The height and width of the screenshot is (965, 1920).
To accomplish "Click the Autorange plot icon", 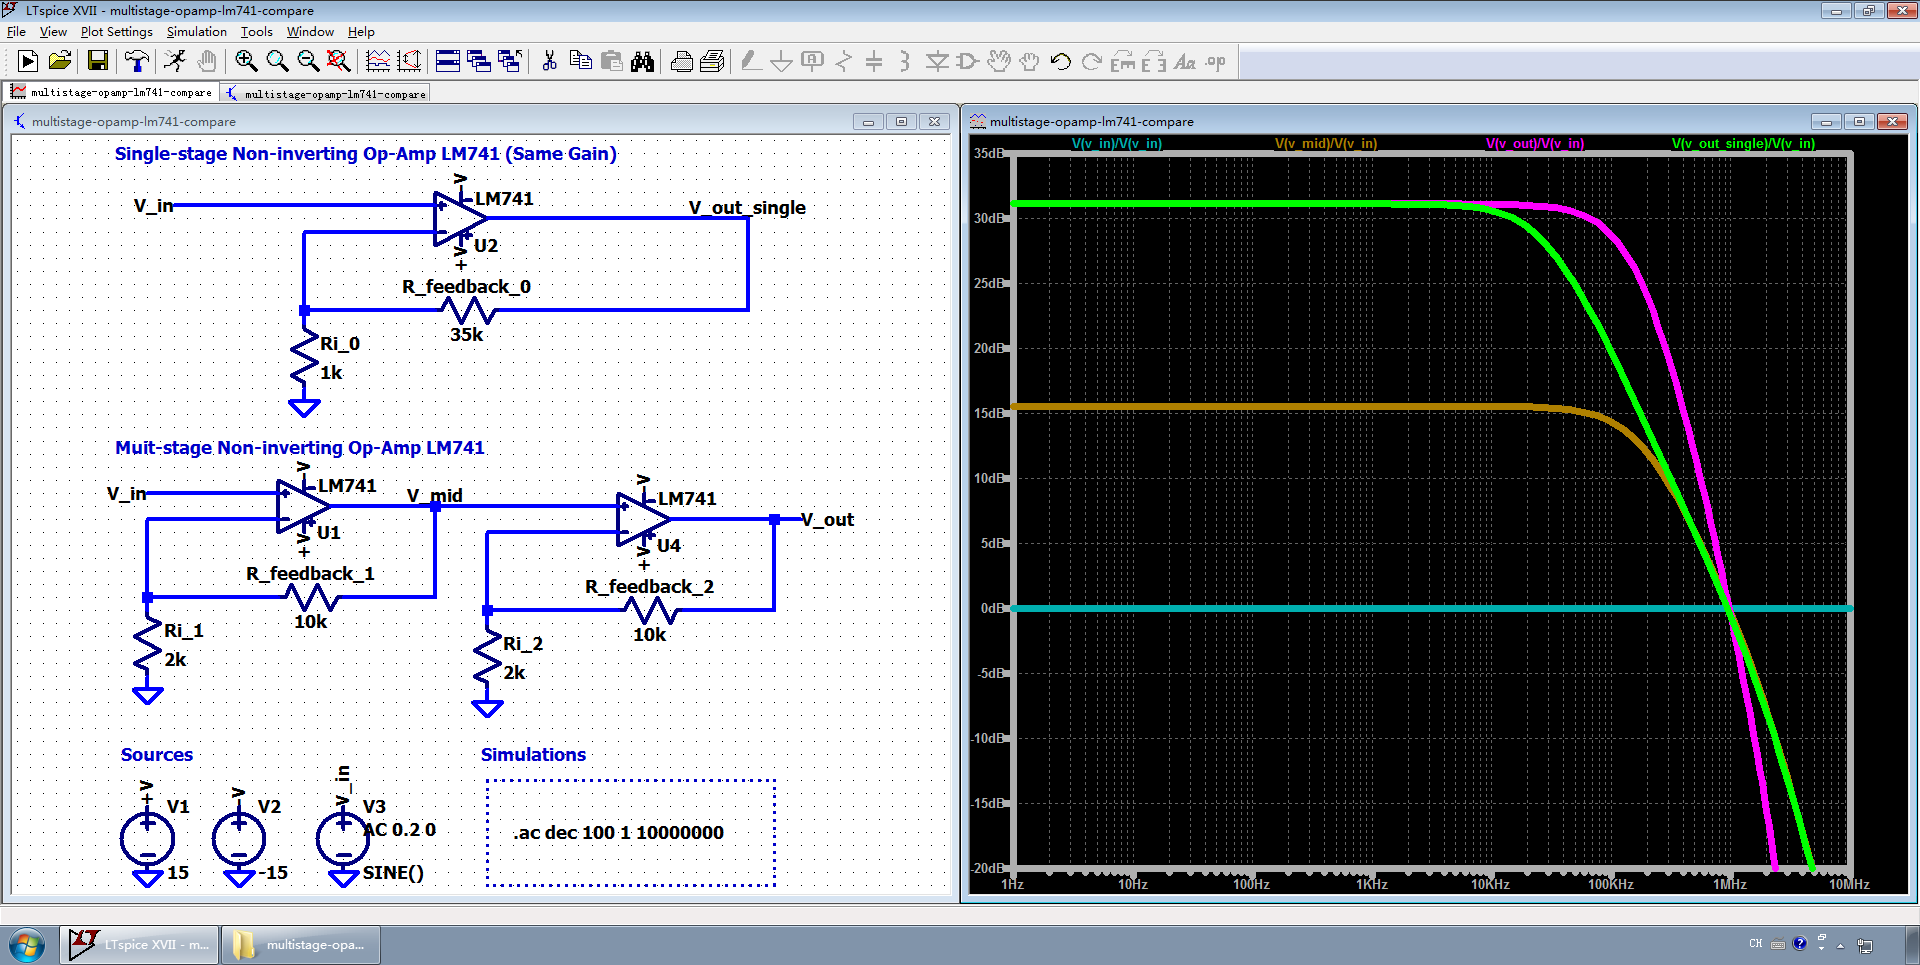I will coord(378,62).
